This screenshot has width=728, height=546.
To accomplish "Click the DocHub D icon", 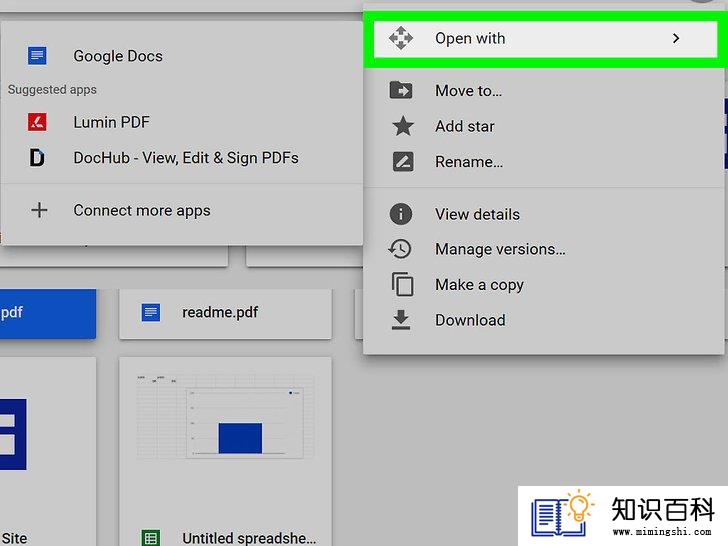I will click(37, 158).
